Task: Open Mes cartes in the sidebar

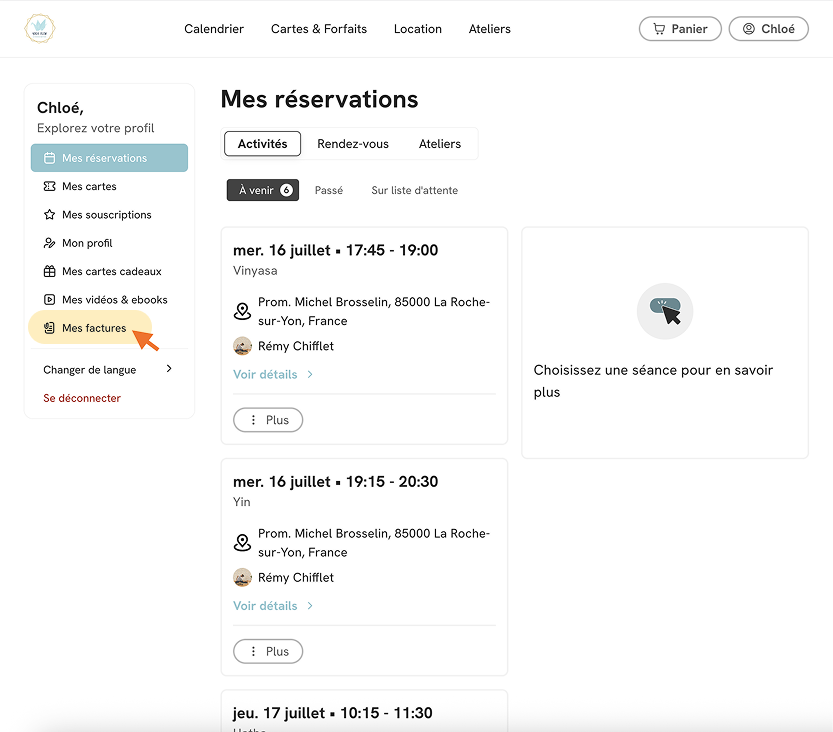Action: (x=89, y=186)
